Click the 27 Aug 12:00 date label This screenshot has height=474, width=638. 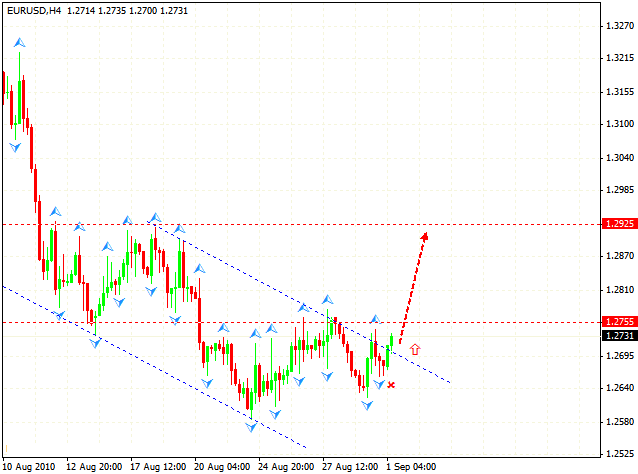[350, 467]
